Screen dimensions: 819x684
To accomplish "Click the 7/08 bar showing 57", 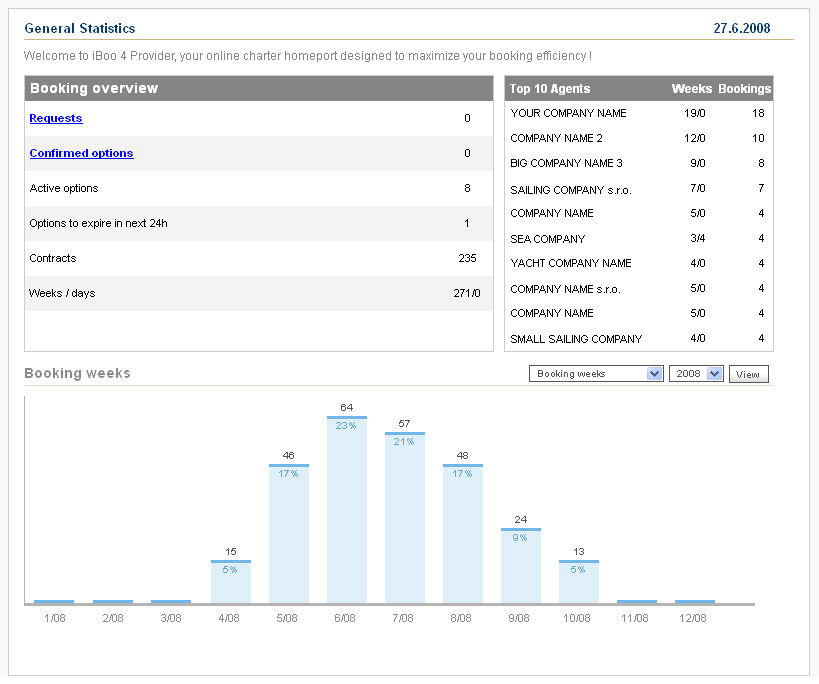I will click(404, 518).
